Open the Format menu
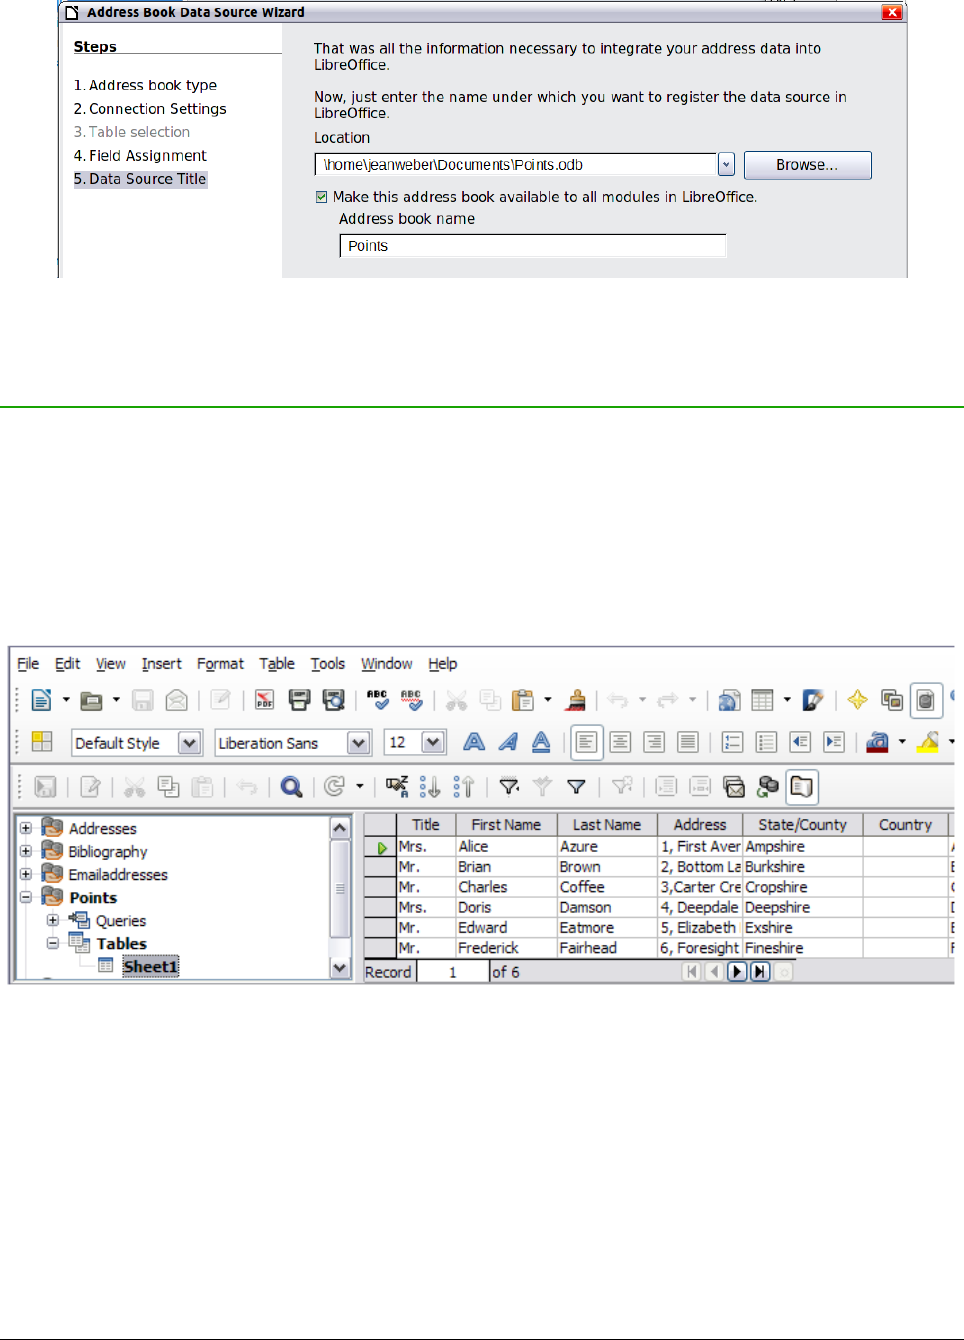The image size is (964, 1340). 220,663
